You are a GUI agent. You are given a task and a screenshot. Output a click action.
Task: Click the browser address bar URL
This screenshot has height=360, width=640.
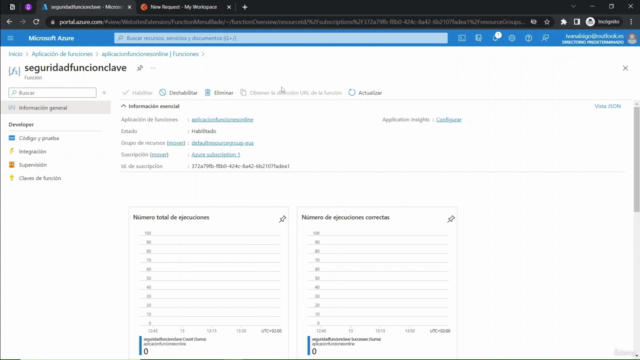[x=292, y=22]
